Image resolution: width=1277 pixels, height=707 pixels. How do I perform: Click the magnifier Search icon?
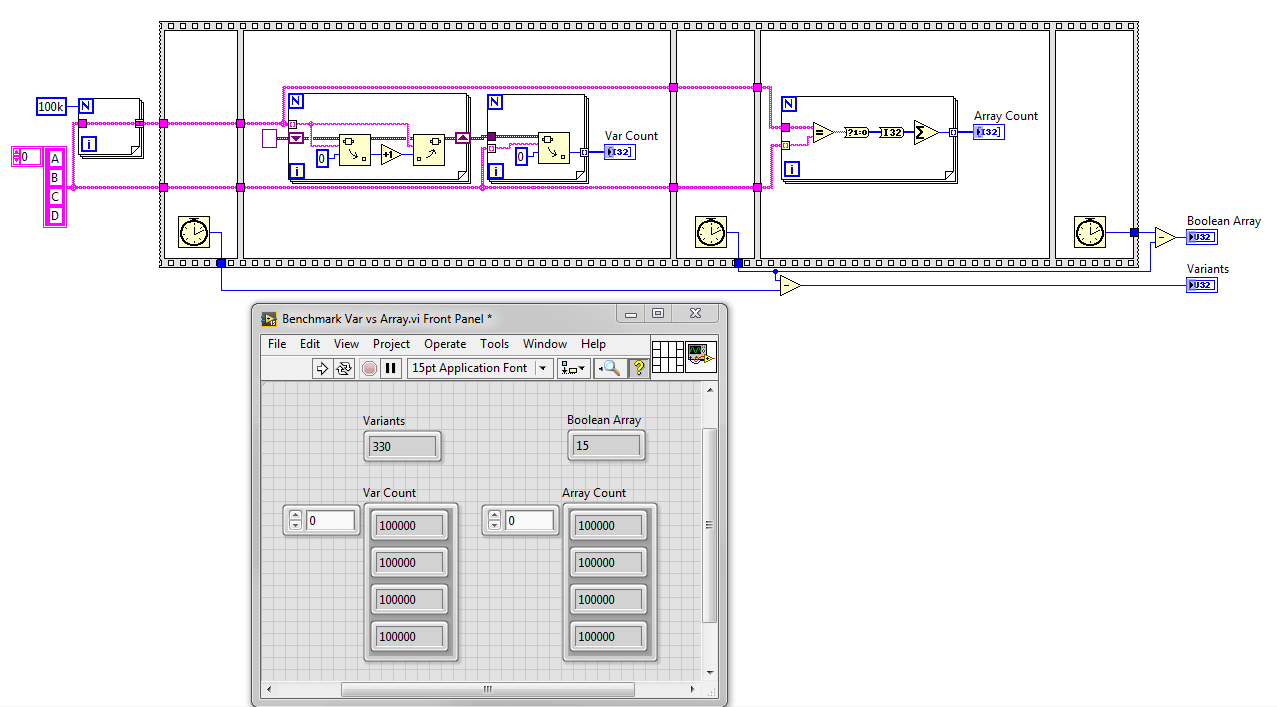609,368
